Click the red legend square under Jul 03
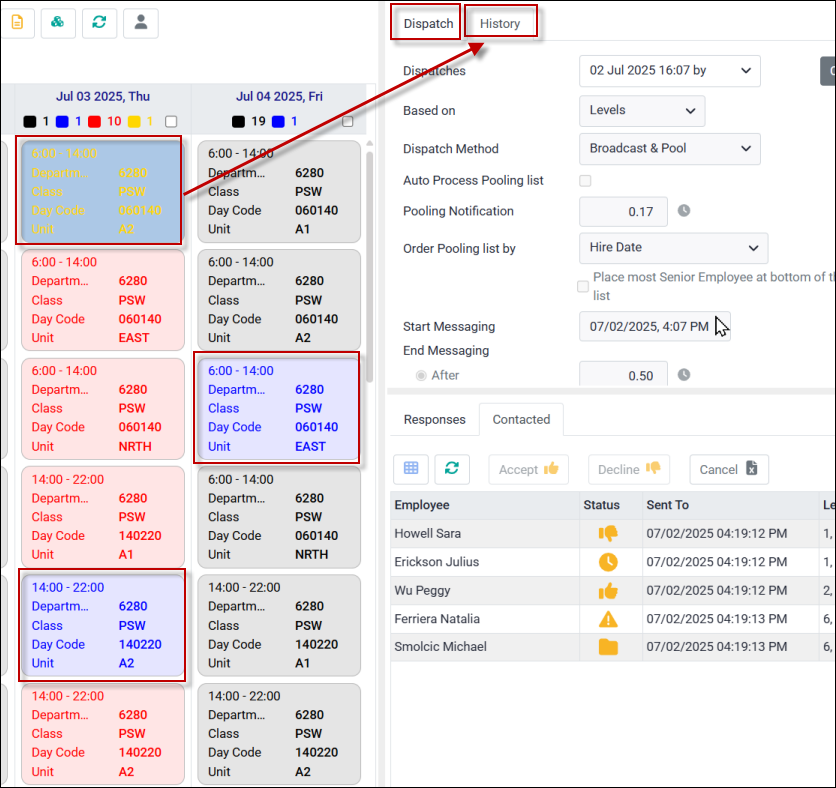Viewport: 836px width, 788px height. (94, 122)
